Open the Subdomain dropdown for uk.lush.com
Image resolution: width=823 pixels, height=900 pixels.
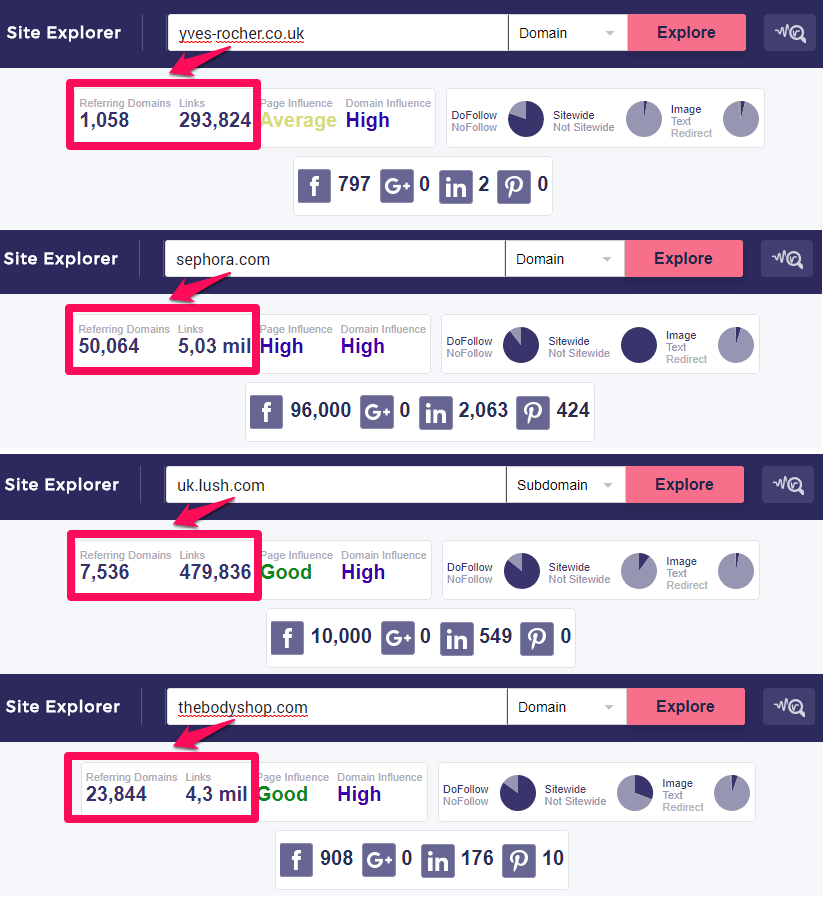coord(566,485)
